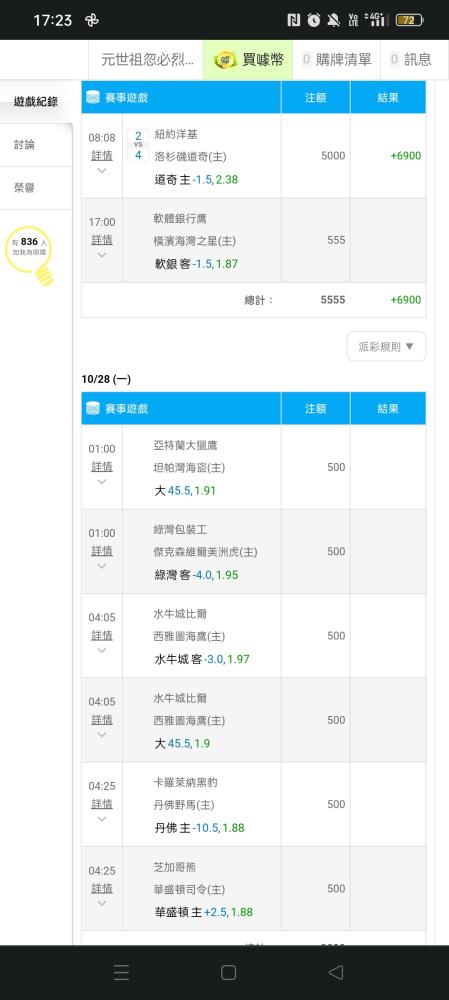The width and height of the screenshot is (449, 1000).
Task: Tap the Android recent apps menu icon
Action: 121,972
